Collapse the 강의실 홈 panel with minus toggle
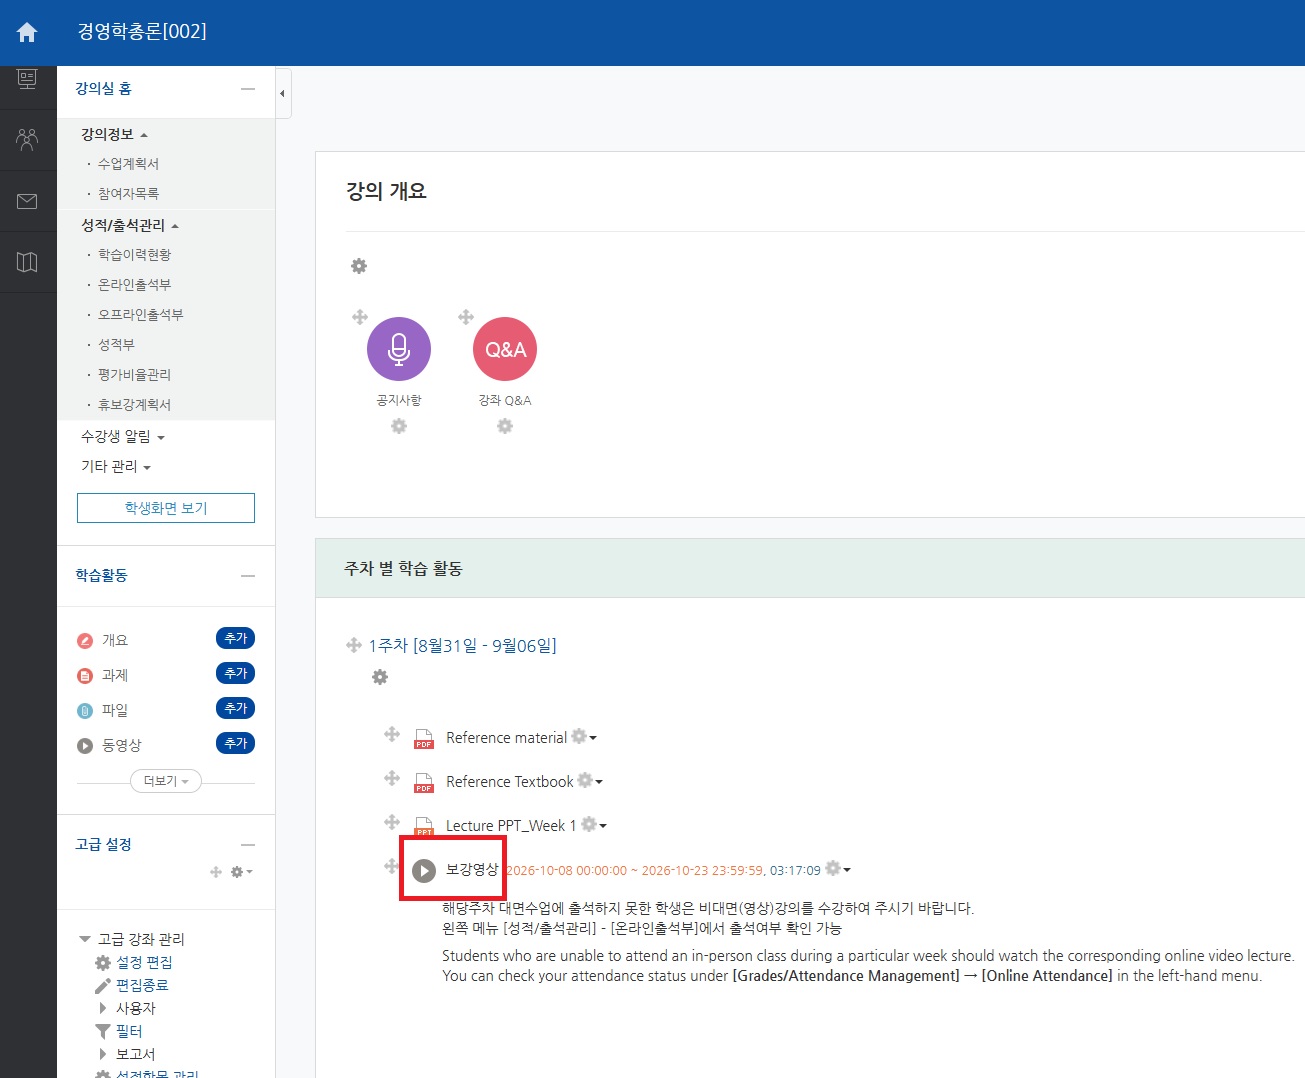 point(248,89)
